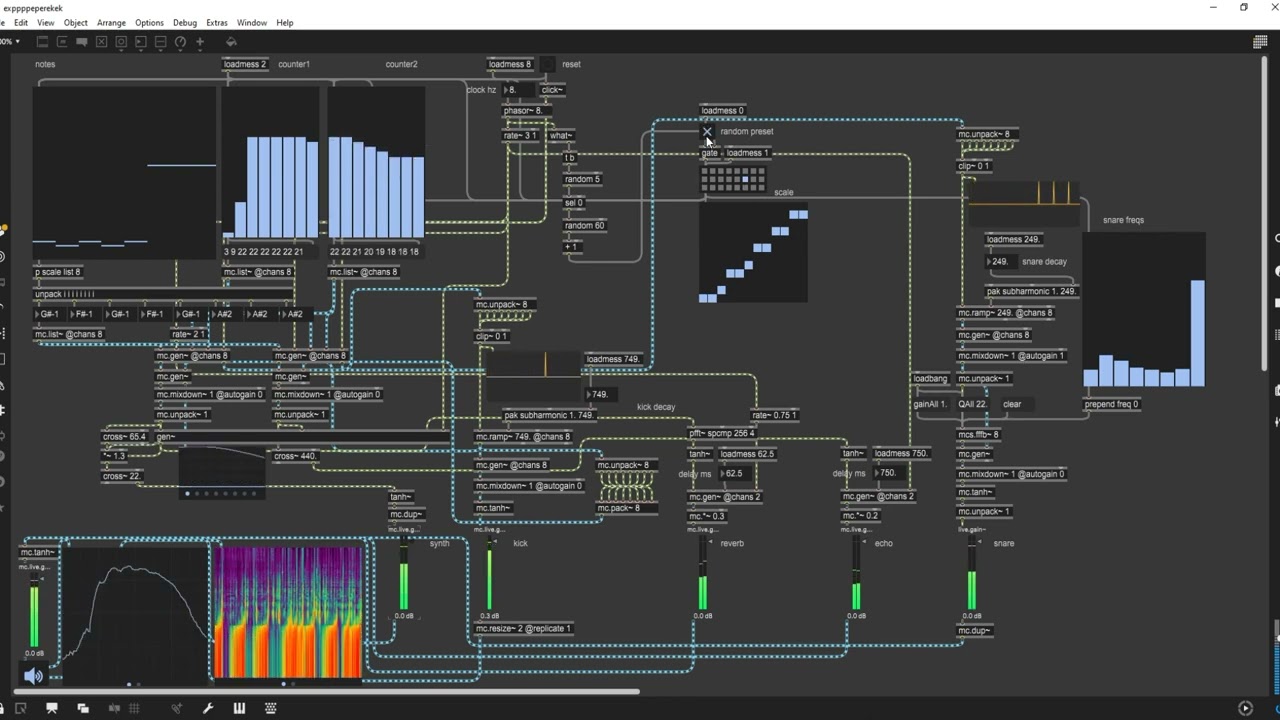This screenshot has height=720, width=1280.
Task: Click the new view icon in bottom toolbar
Action: pos(20,708)
